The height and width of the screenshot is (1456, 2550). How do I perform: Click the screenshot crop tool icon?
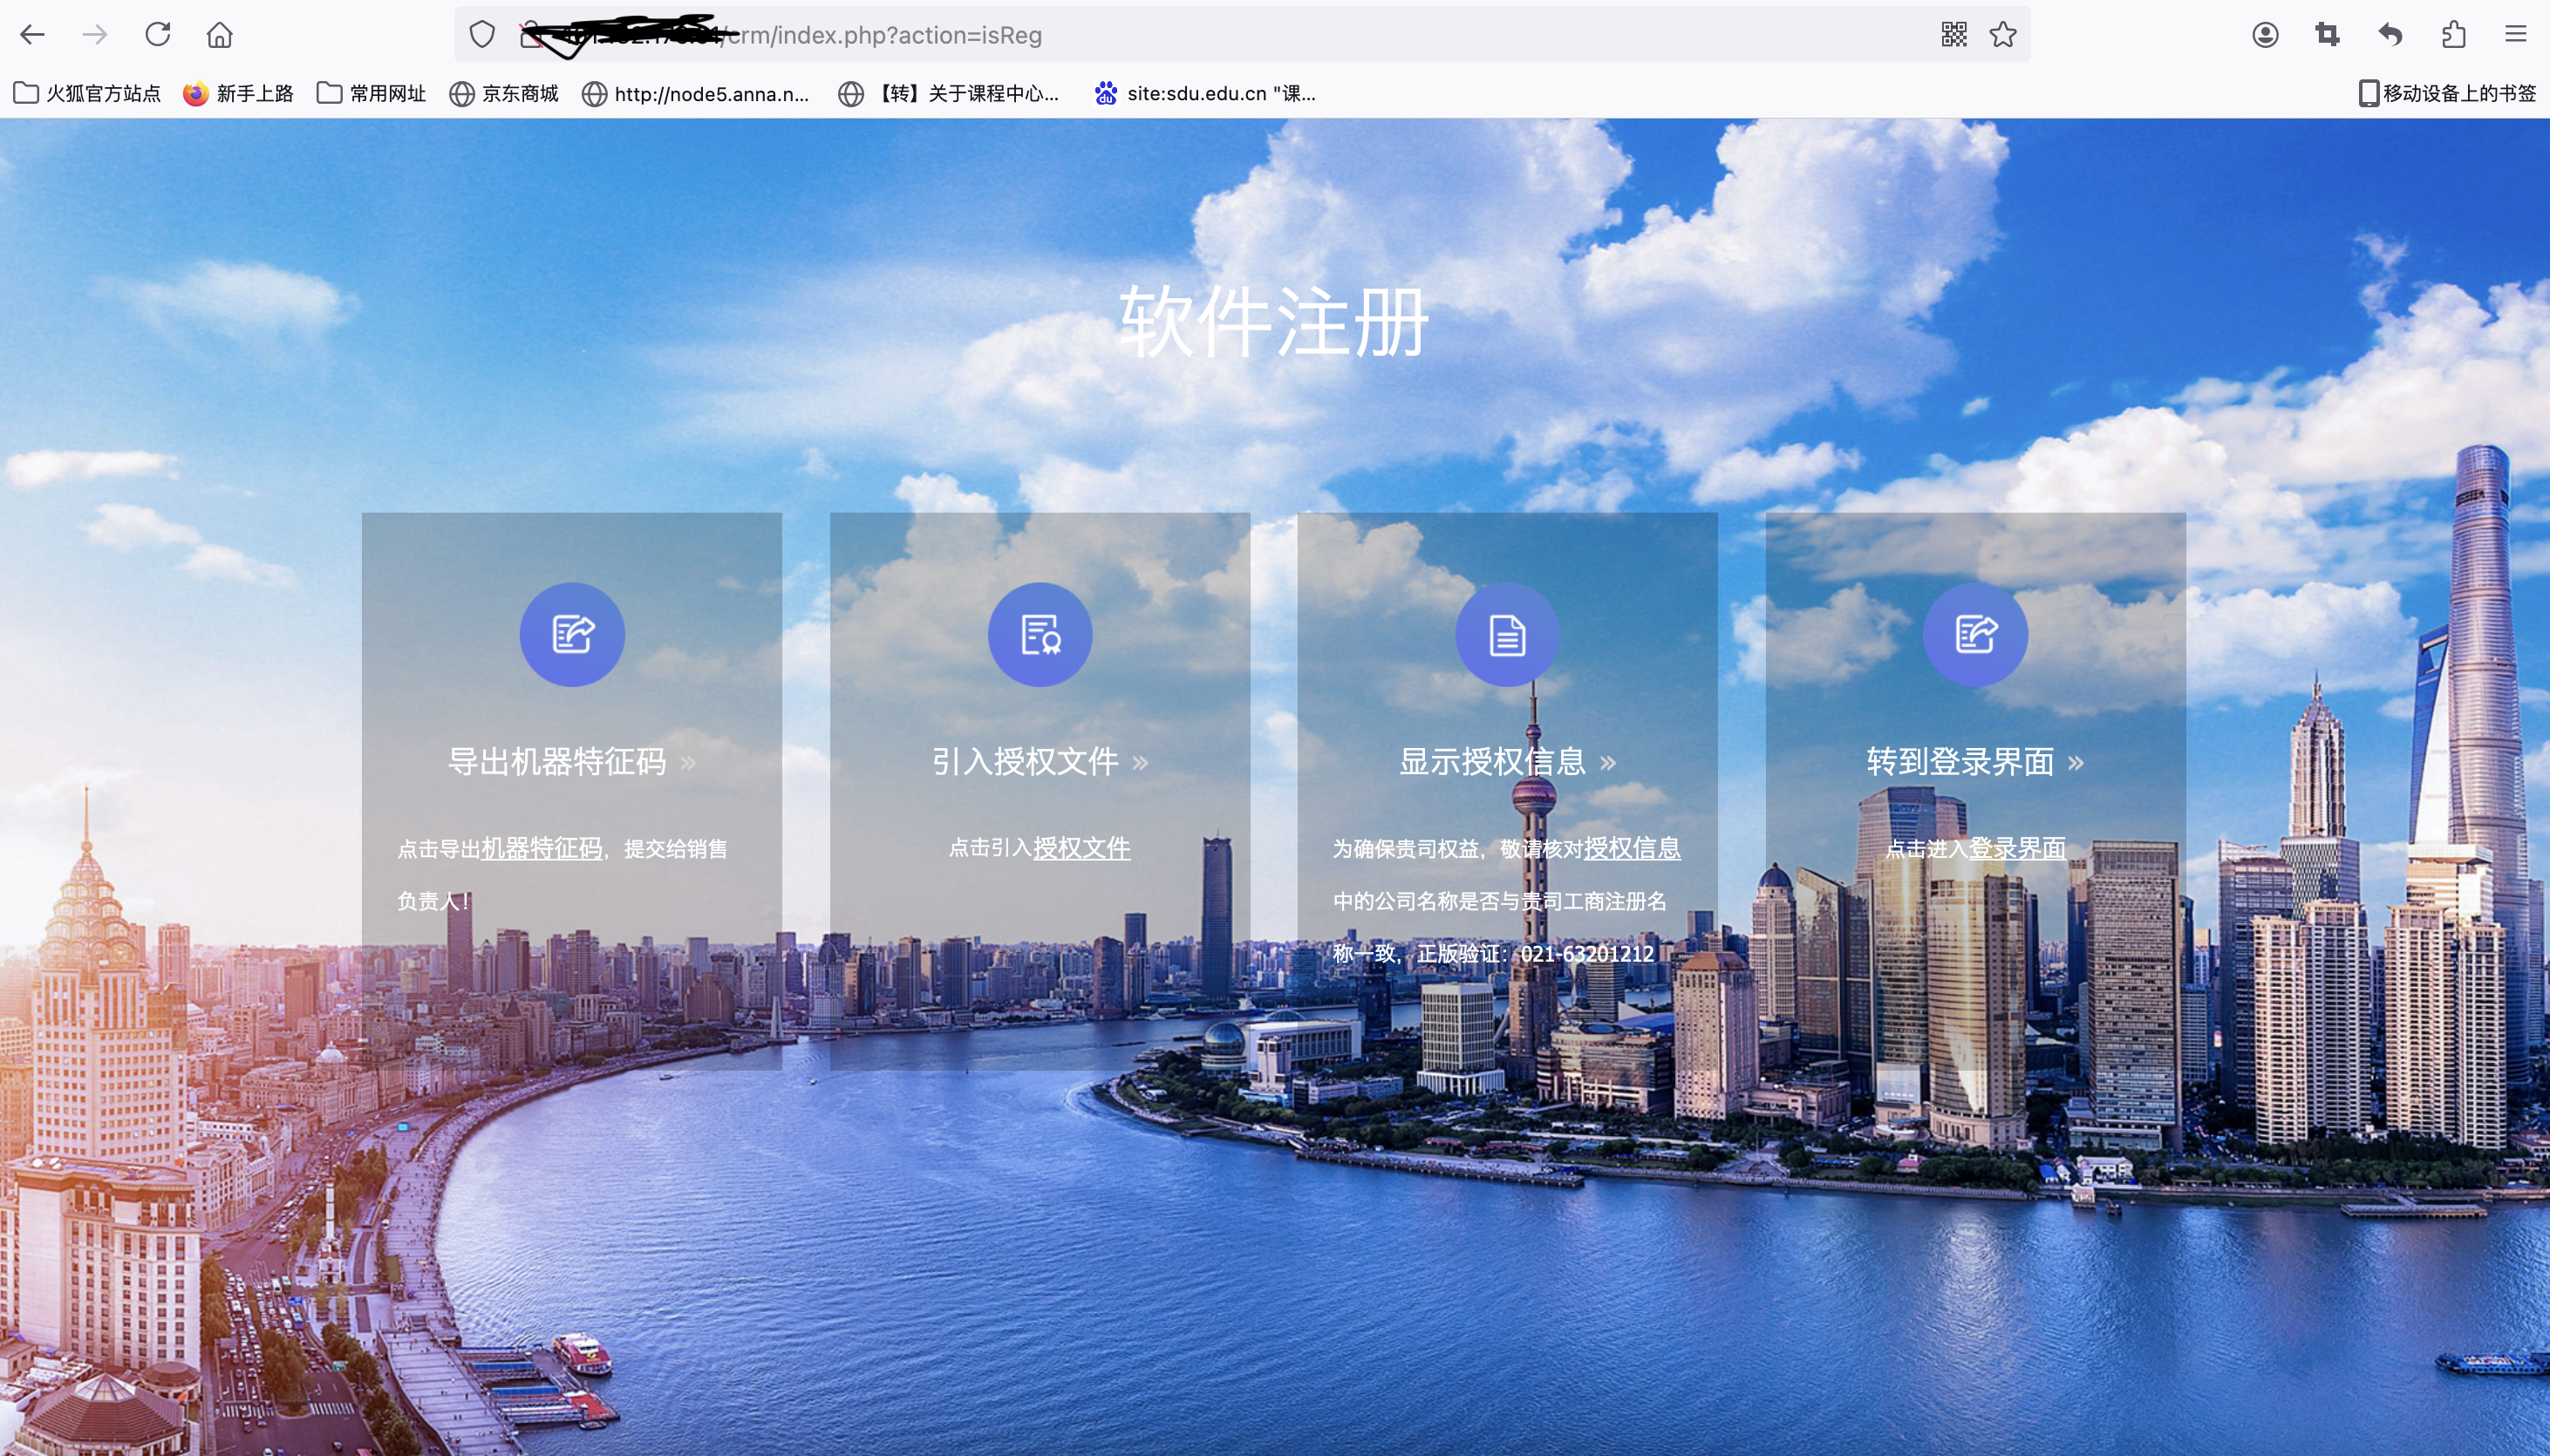pos(2327,35)
